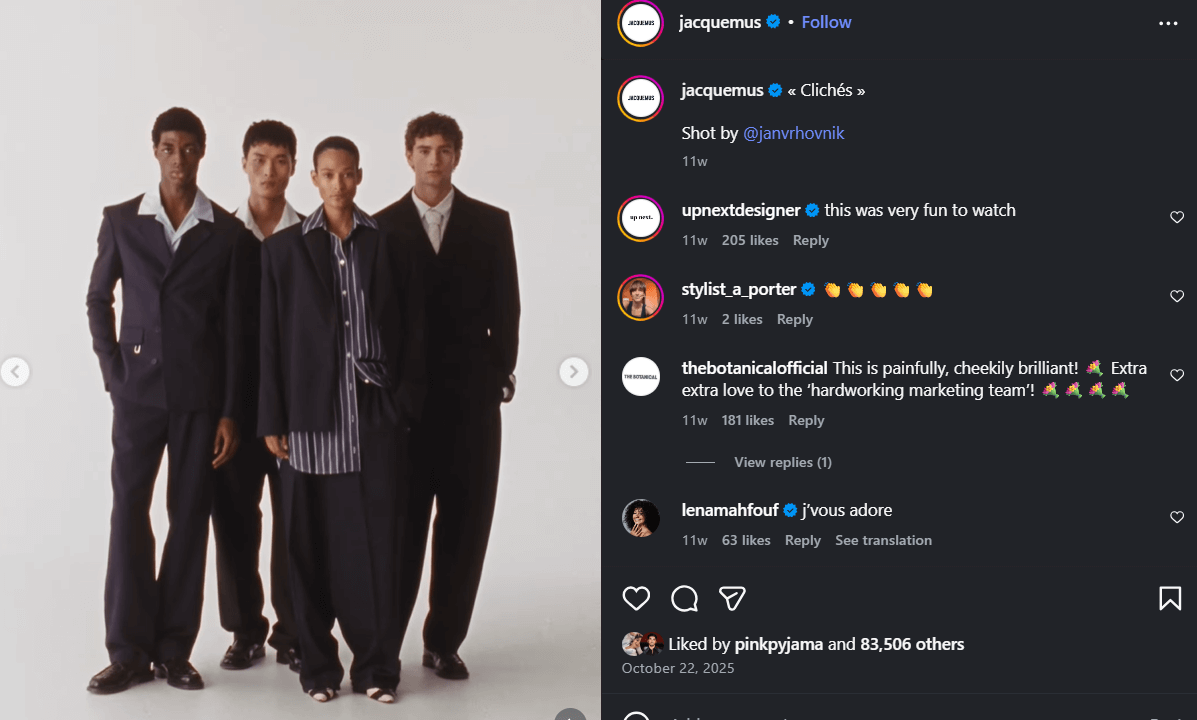Like the post using the heart icon
Viewport: 1197px width, 720px height.
click(x=636, y=597)
